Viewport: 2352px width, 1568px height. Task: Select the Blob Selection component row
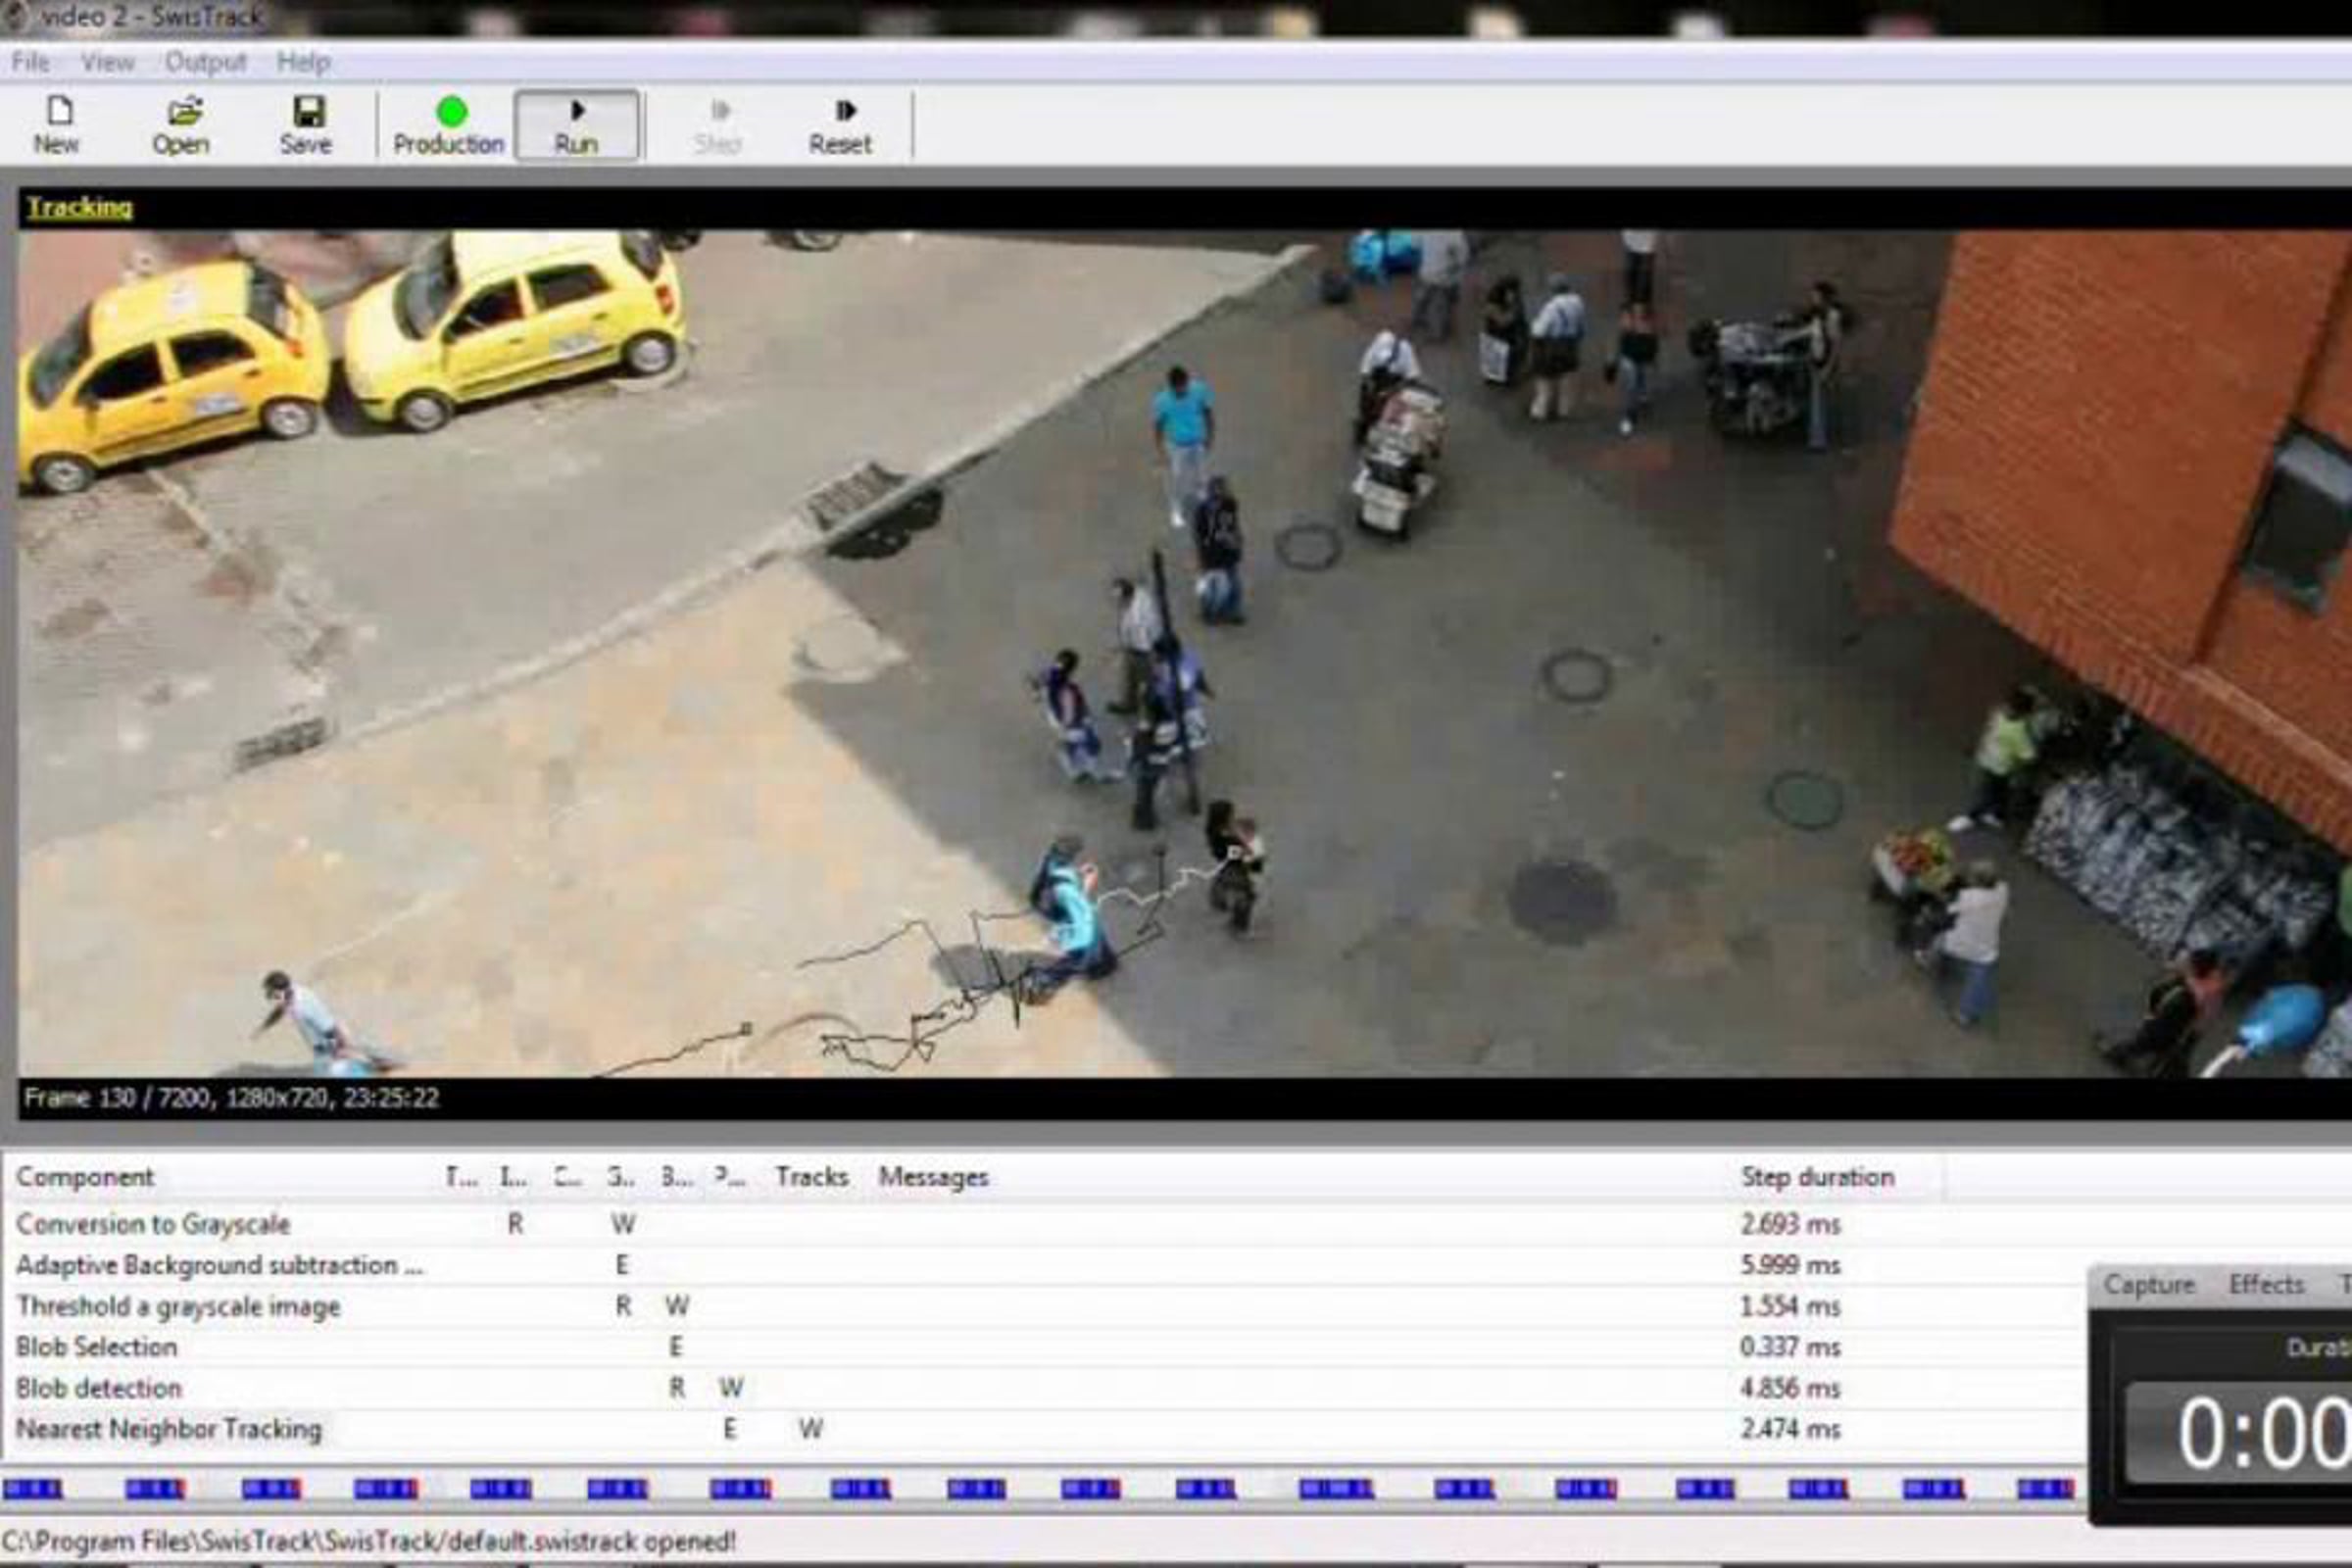(x=96, y=1347)
